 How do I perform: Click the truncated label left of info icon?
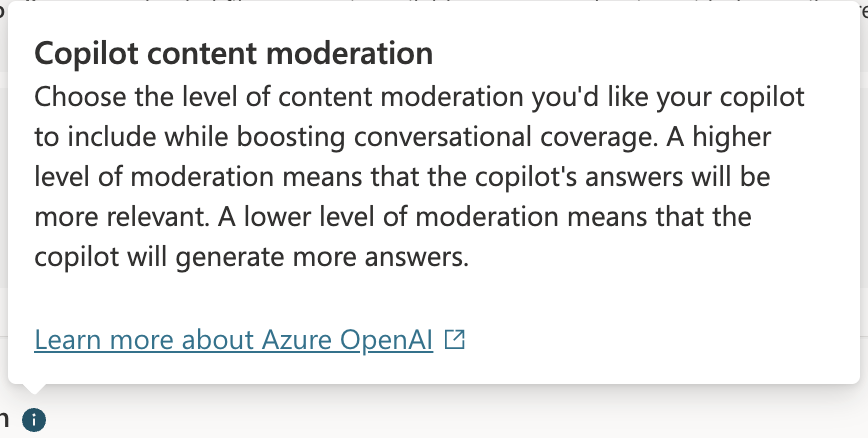coord(4,420)
